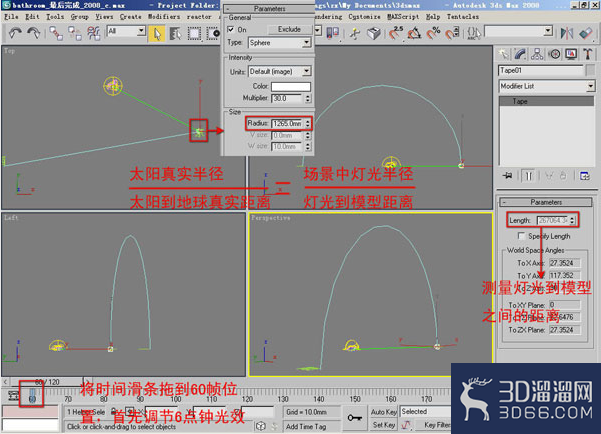The image size is (601, 434).
Task: Click the light Color white swatch
Action: pos(291,86)
